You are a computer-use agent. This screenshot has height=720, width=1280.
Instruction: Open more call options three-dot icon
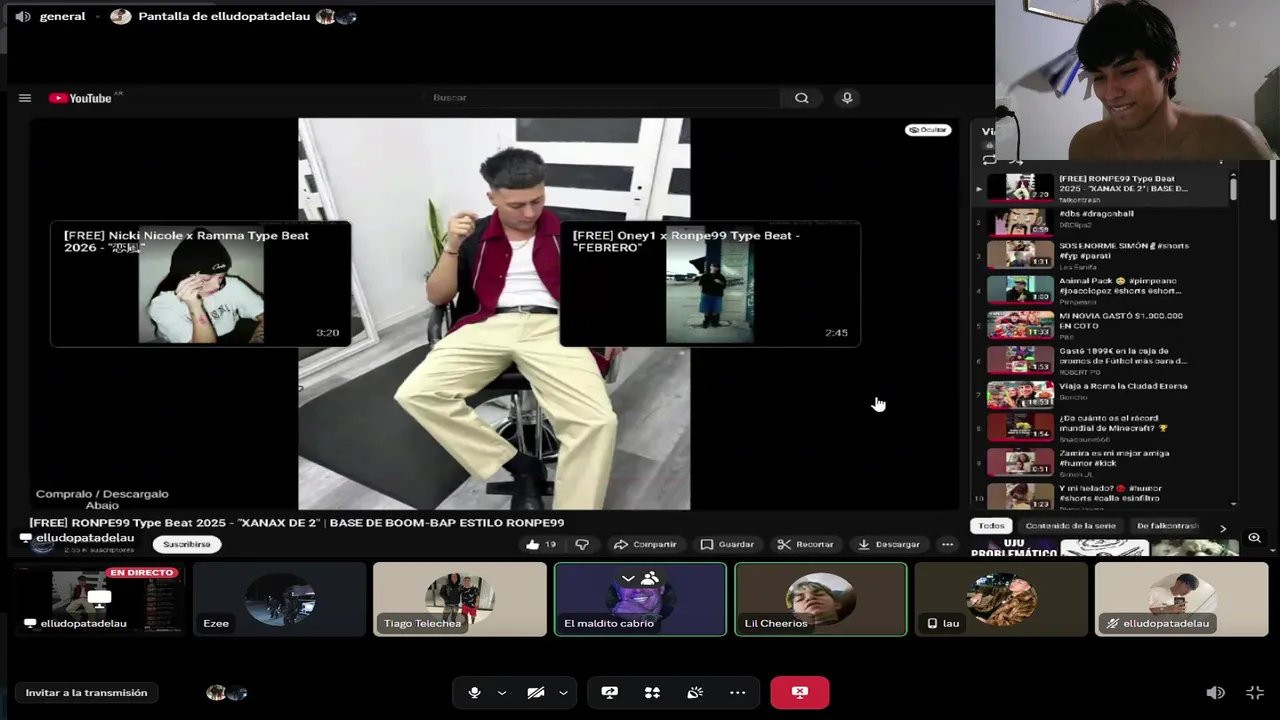click(x=738, y=692)
